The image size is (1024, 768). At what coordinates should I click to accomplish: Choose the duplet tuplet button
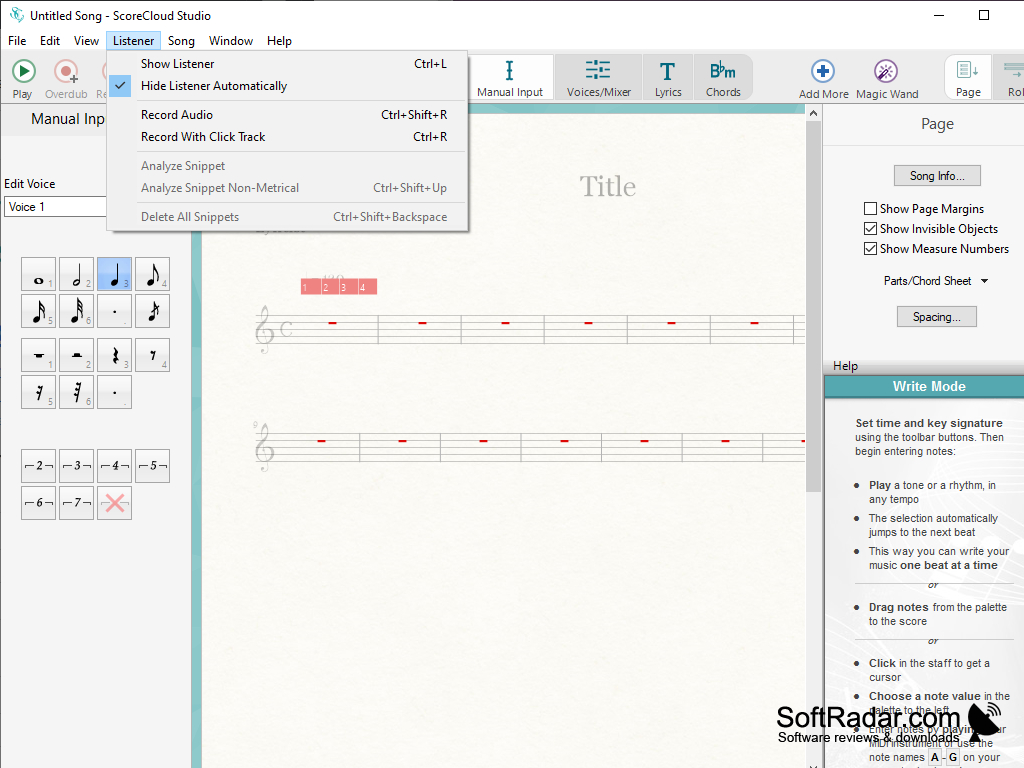(39, 466)
